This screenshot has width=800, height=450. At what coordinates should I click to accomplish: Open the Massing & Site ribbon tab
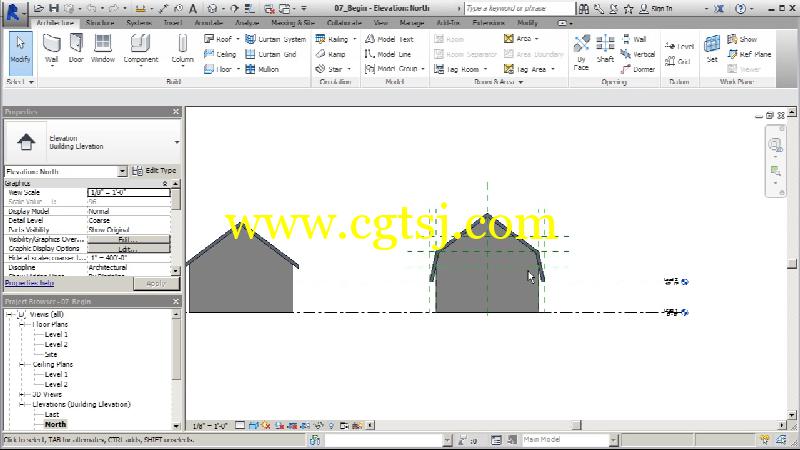click(x=293, y=23)
